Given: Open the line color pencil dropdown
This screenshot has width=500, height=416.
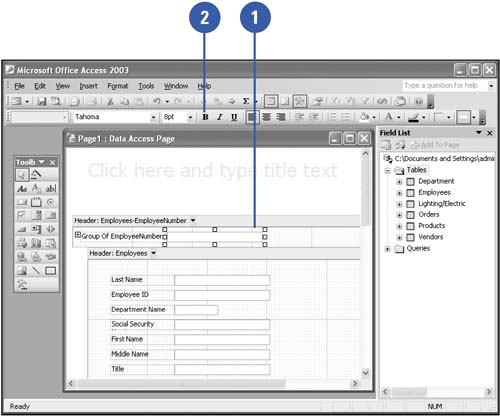Looking at the screenshot, I should pyautogui.click(x=424, y=117).
